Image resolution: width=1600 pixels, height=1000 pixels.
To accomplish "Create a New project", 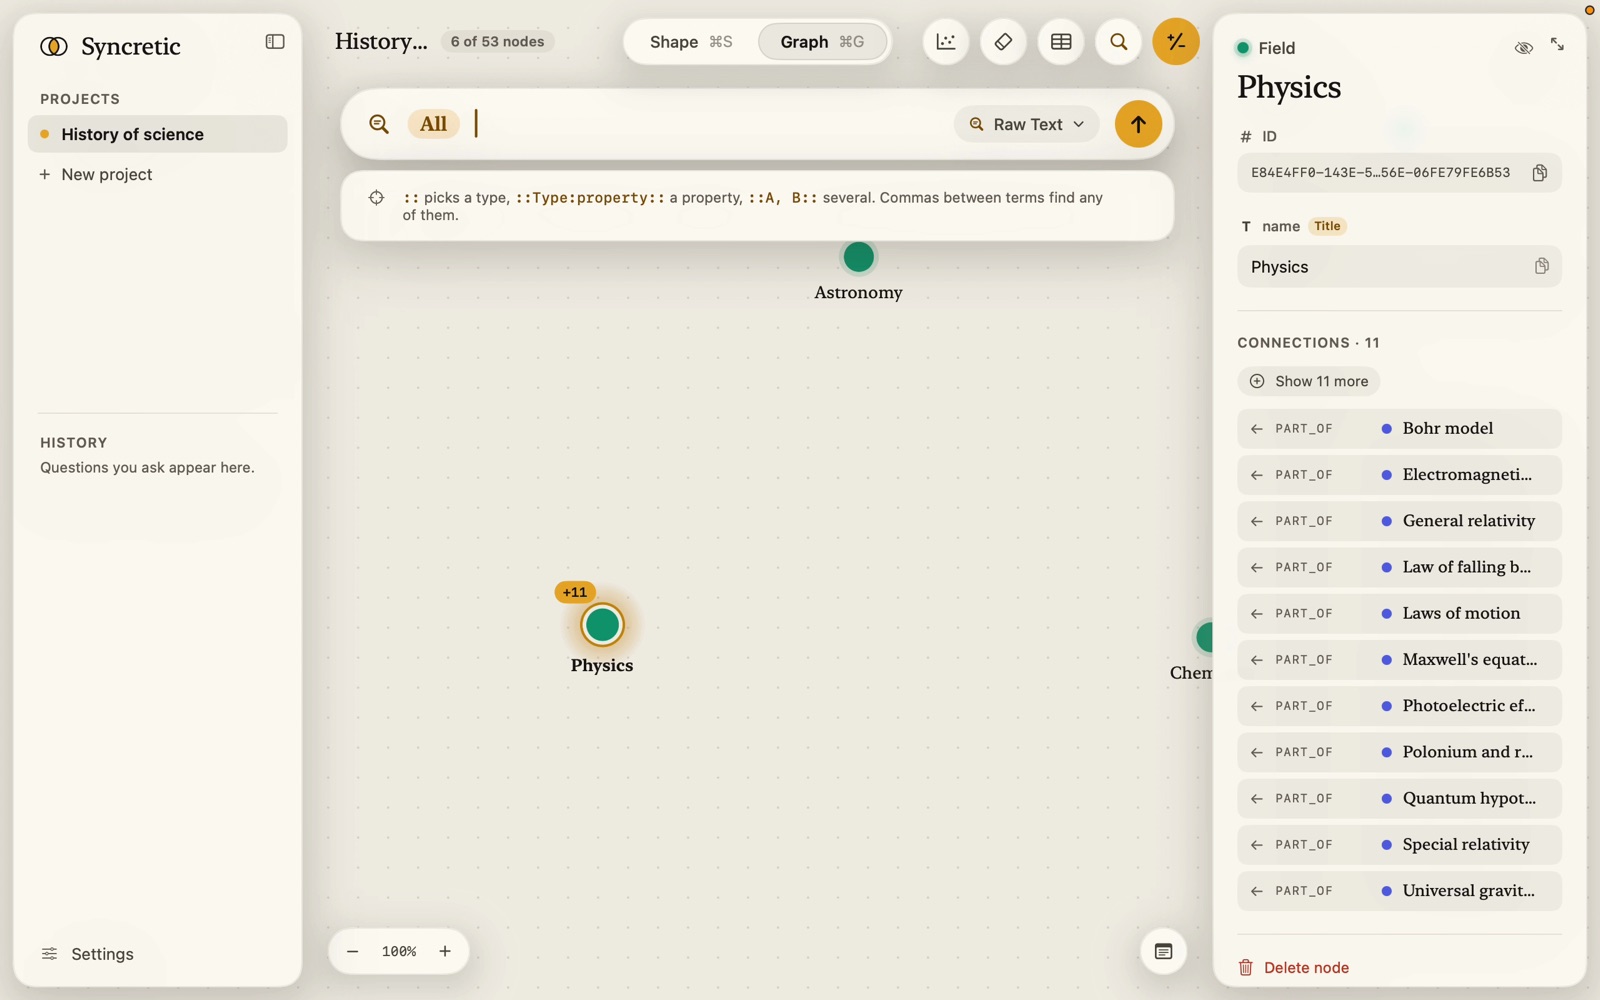I will pos(96,174).
